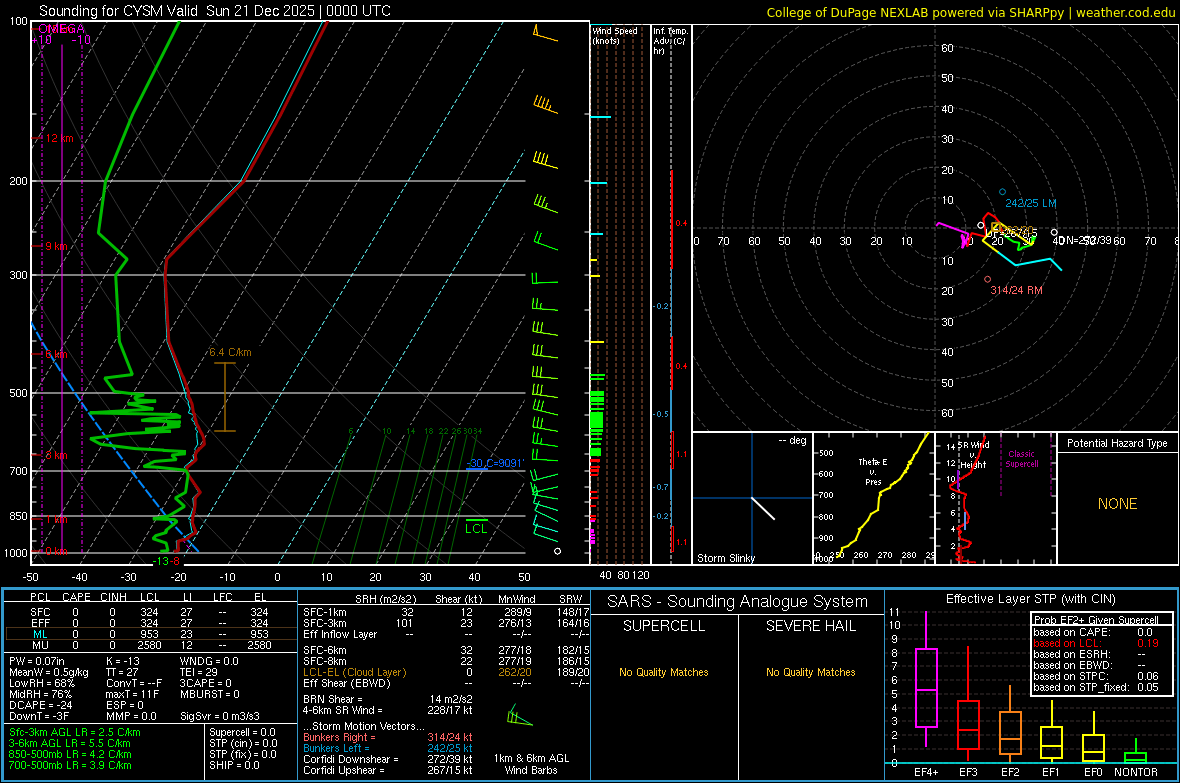The image size is (1180, 783).
Task: Select the highlighted ML parcel row
Action: click(x=150, y=634)
